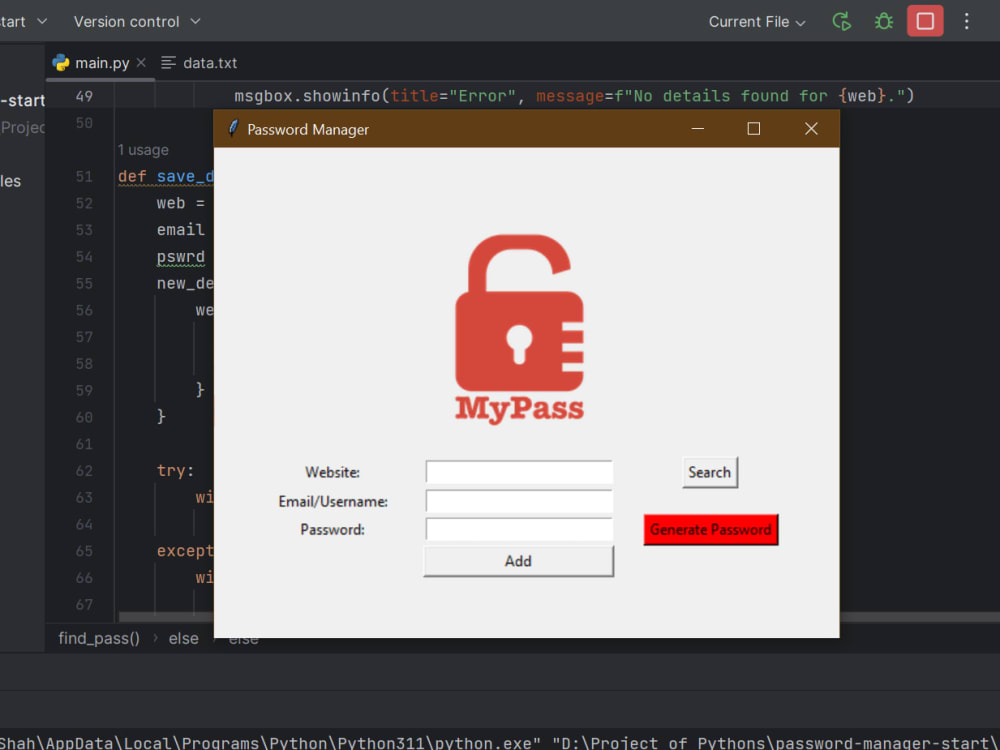This screenshot has height=750, width=1000.
Task: Close the Password Manager window
Action: point(811,129)
